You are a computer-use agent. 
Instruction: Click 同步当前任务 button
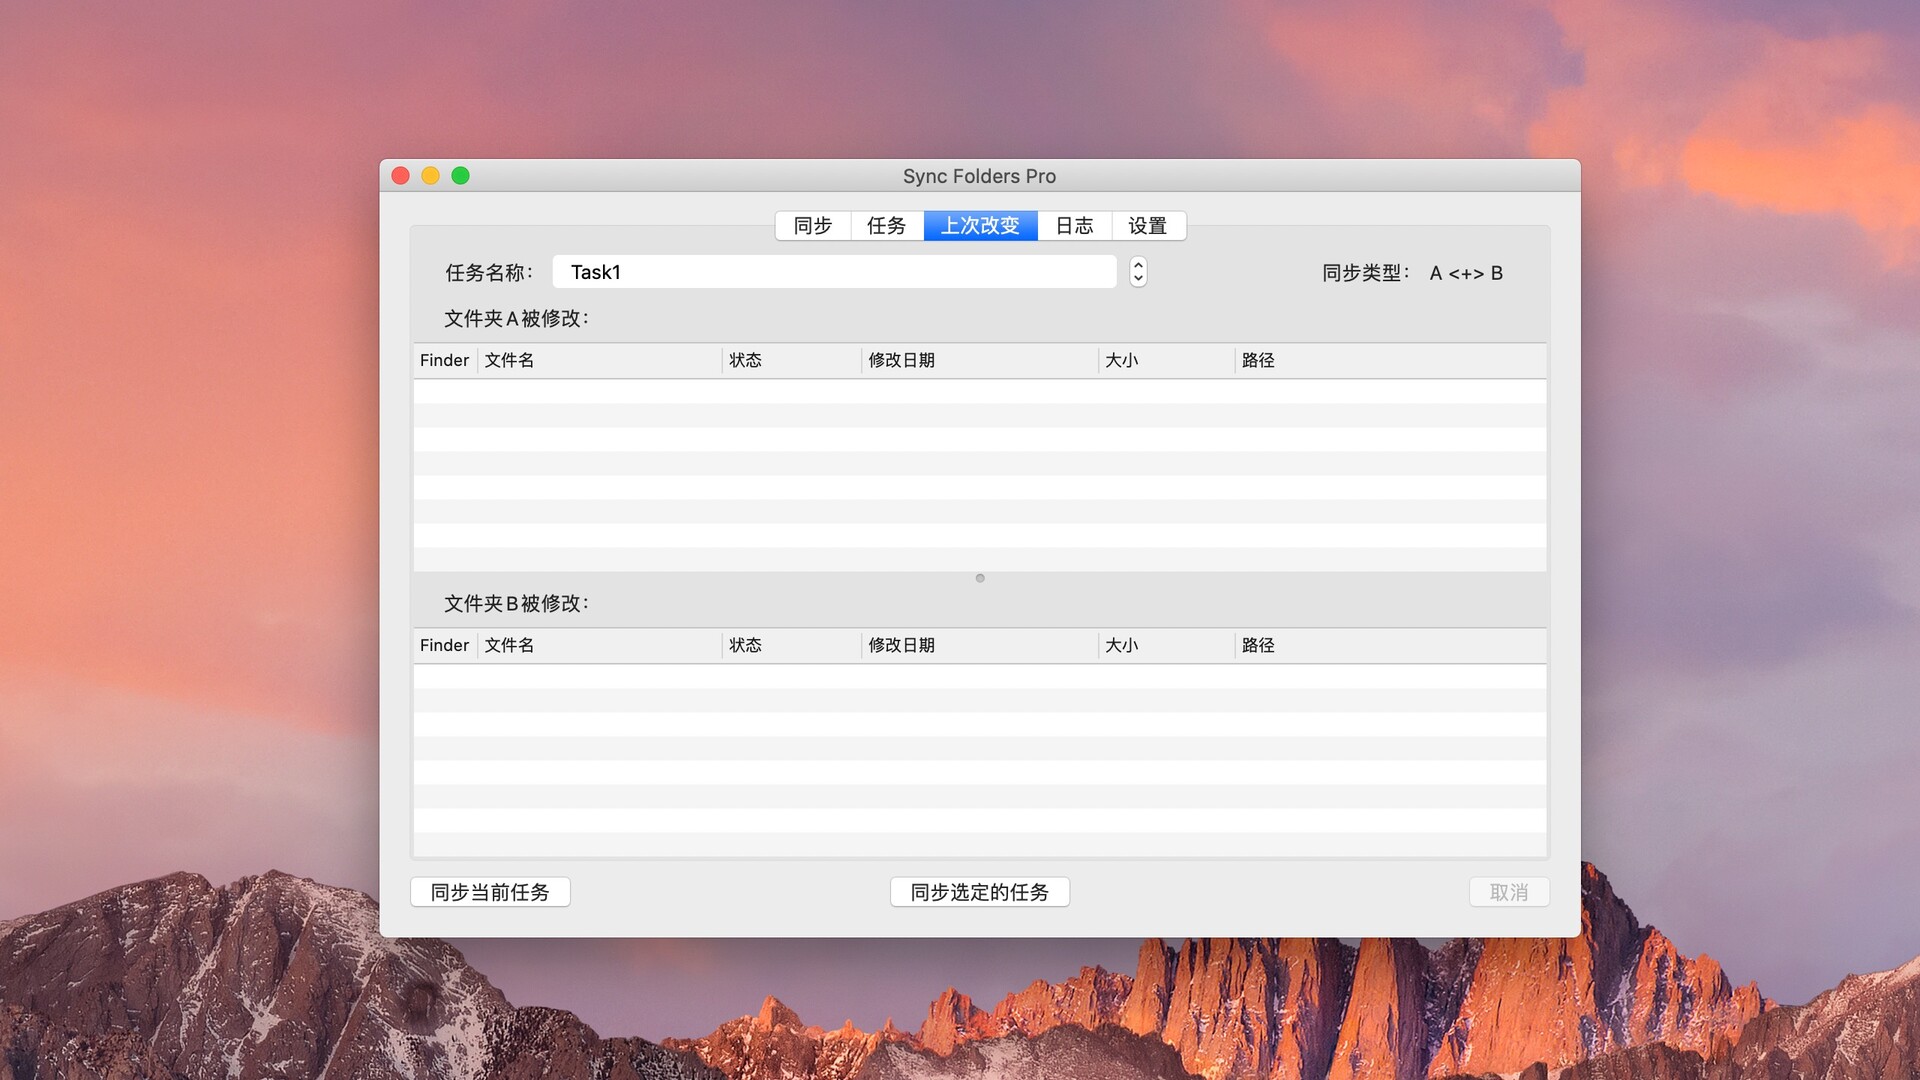tap(490, 892)
